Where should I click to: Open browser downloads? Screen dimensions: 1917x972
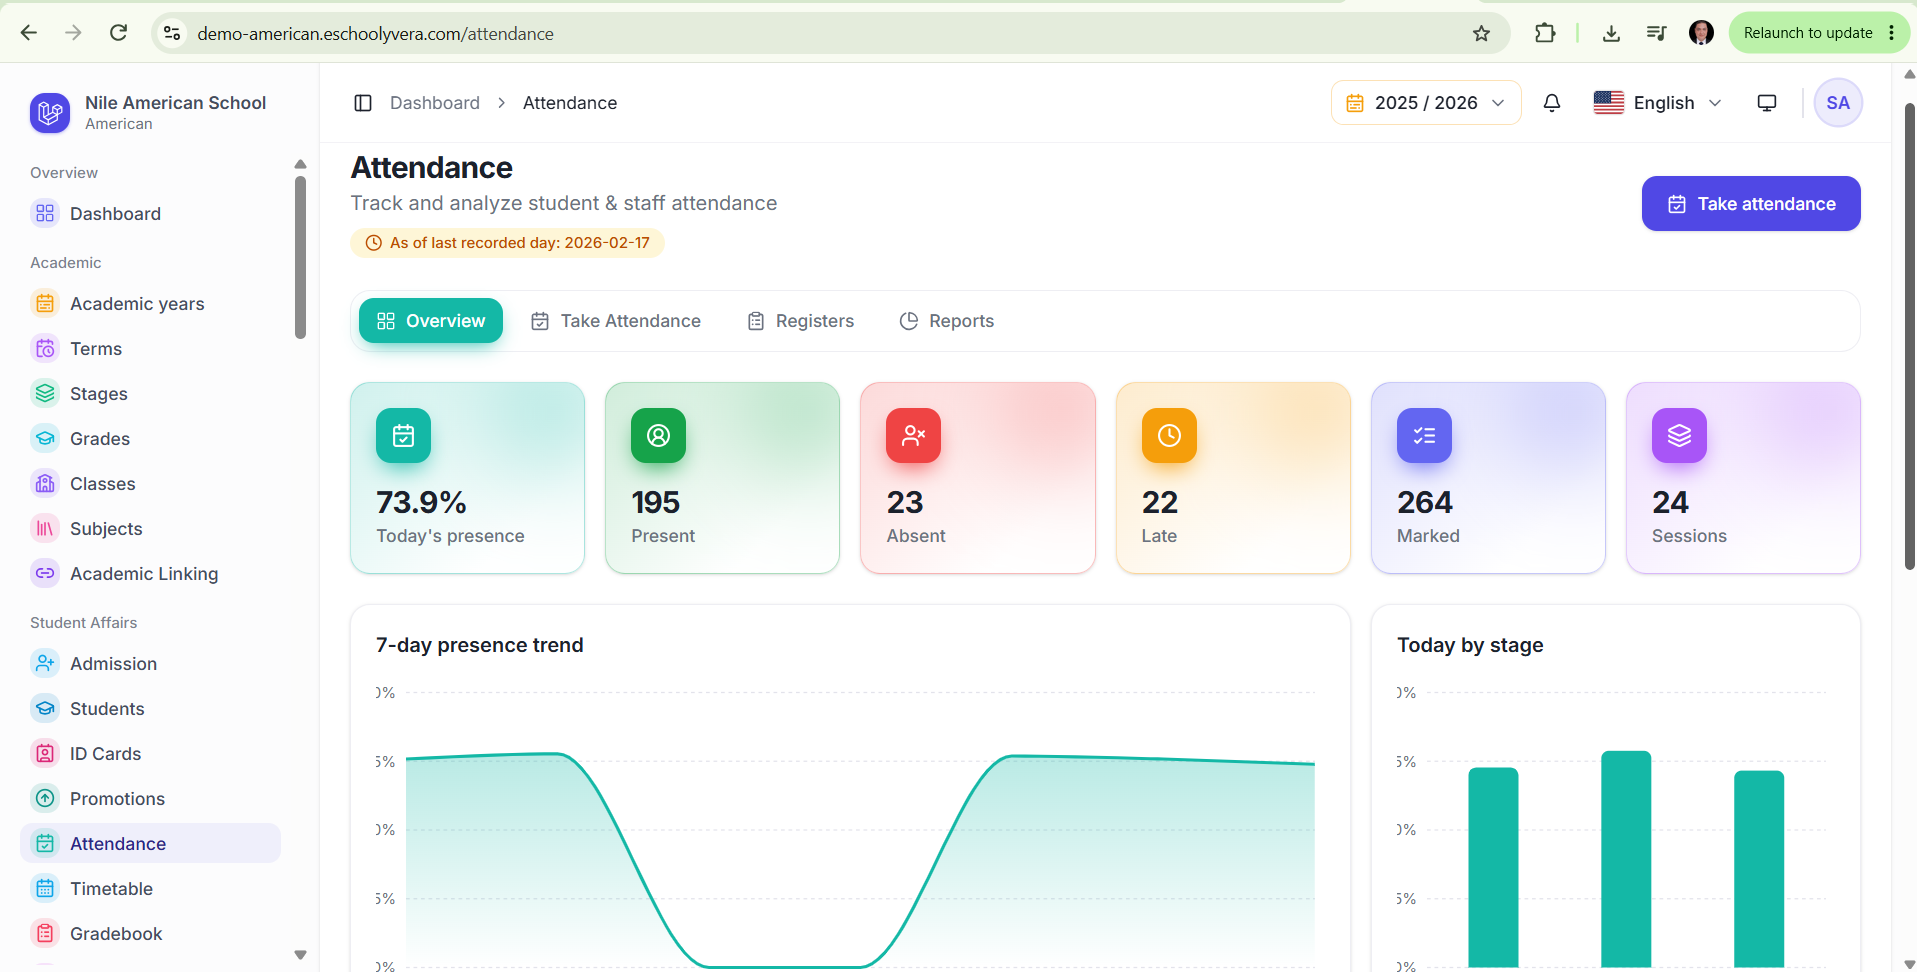1611,33
